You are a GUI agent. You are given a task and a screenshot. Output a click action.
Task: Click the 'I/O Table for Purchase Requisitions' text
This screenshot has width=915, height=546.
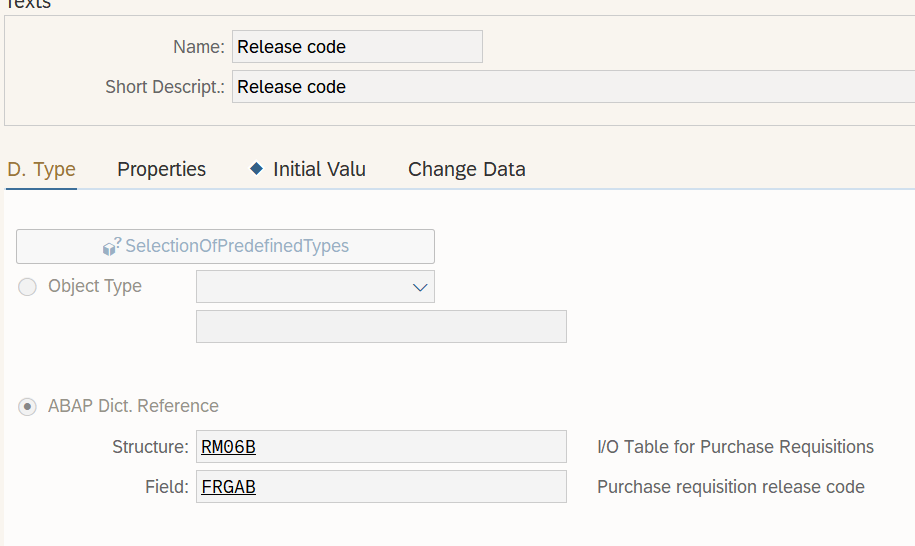click(735, 447)
